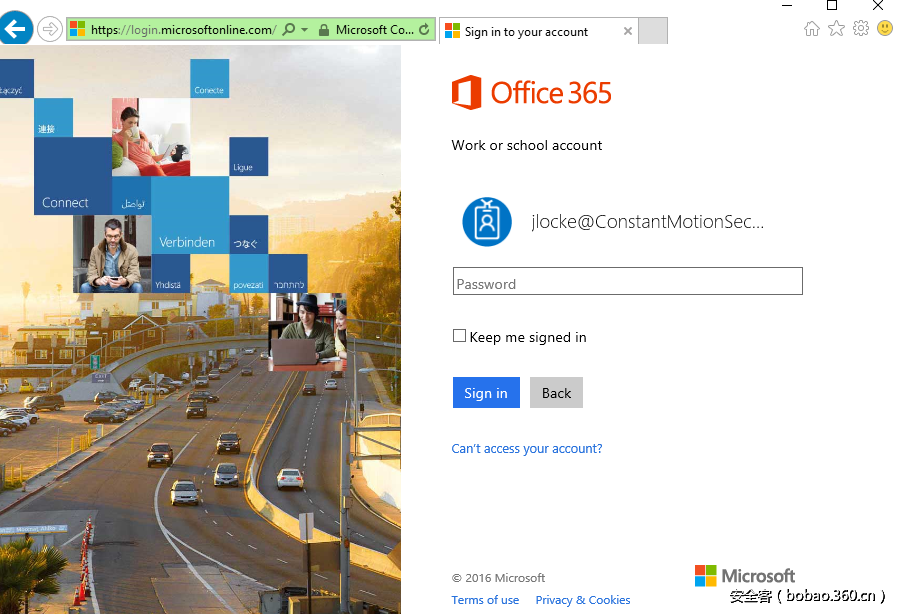Click the Back button on the form
This screenshot has width=900, height=614.
556,393
